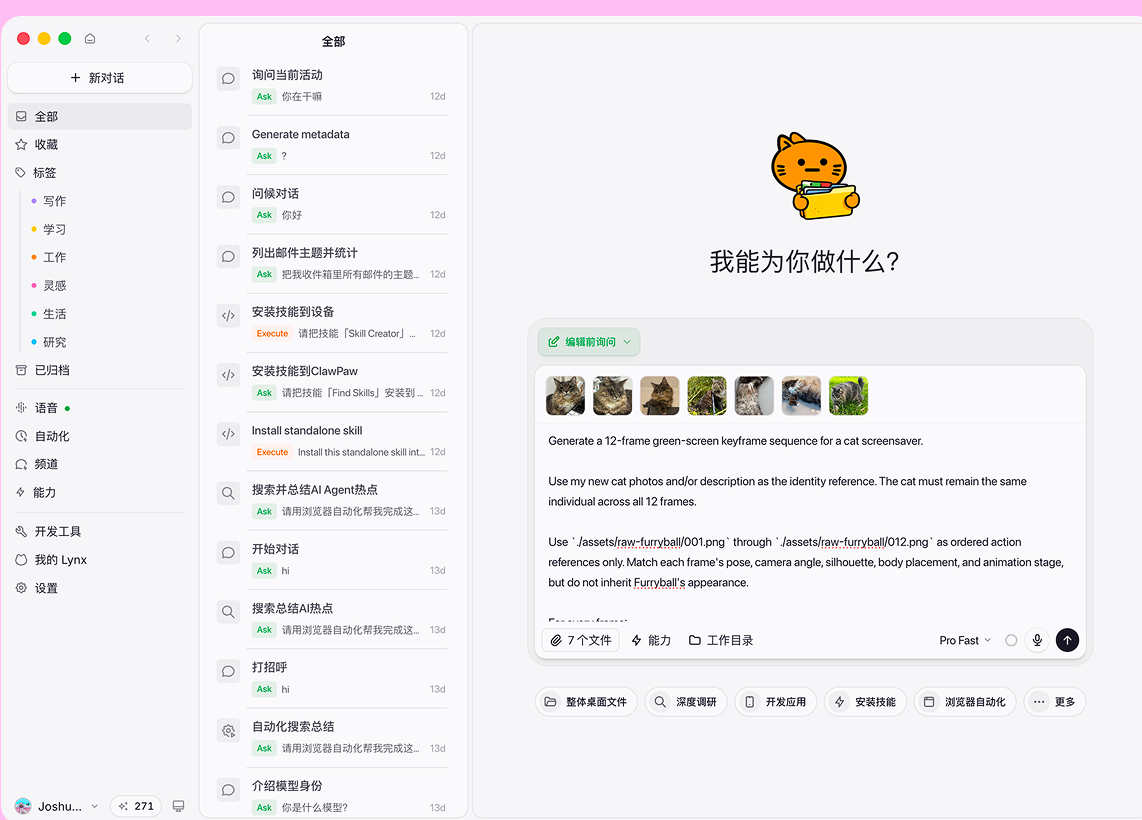This screenshot has height=820, width=1142.
Task: Click the fourth attached cat photo on grass
Action: [x=706, y=395]
